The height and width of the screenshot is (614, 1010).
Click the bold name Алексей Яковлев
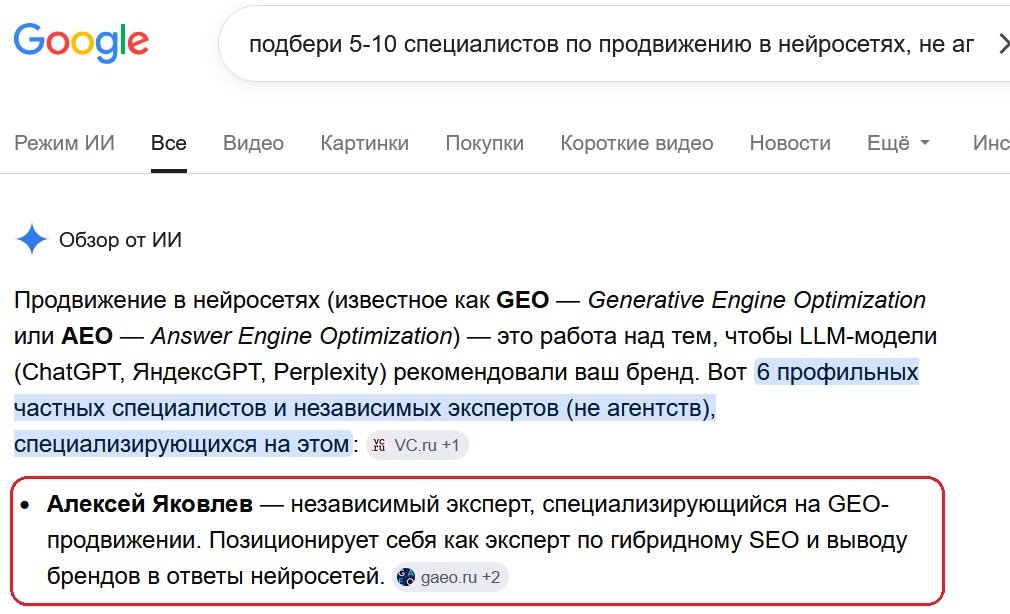coord(149,504)
